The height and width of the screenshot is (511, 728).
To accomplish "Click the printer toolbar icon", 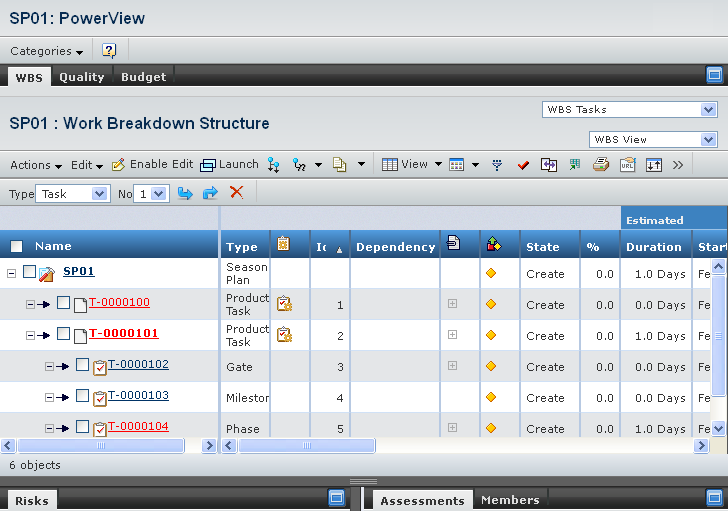I will [601, 164].
